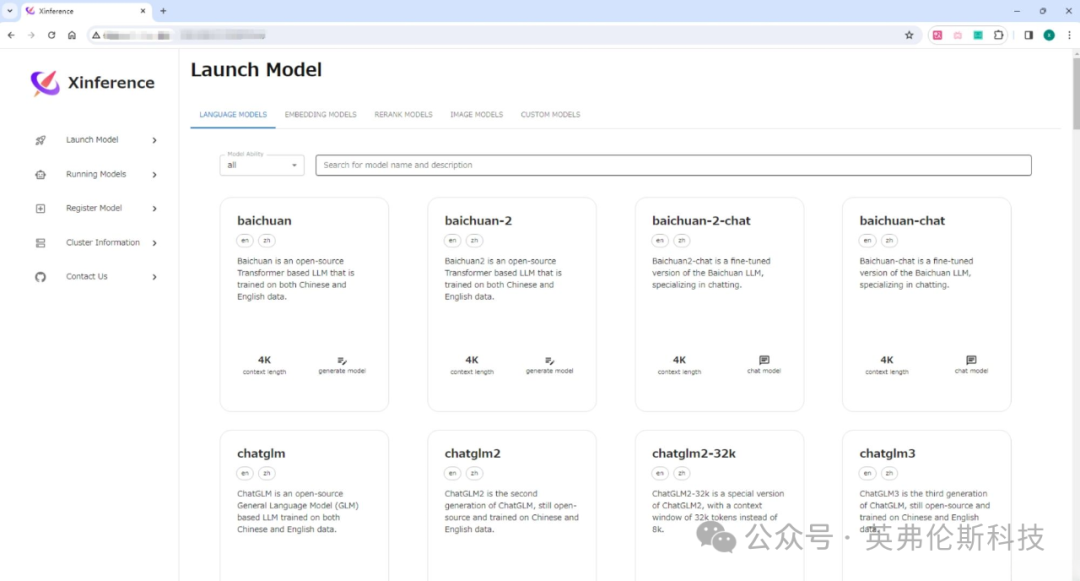Click the model search input field
The height and width of the screenshot is (581, 1080).
[673, 165]
